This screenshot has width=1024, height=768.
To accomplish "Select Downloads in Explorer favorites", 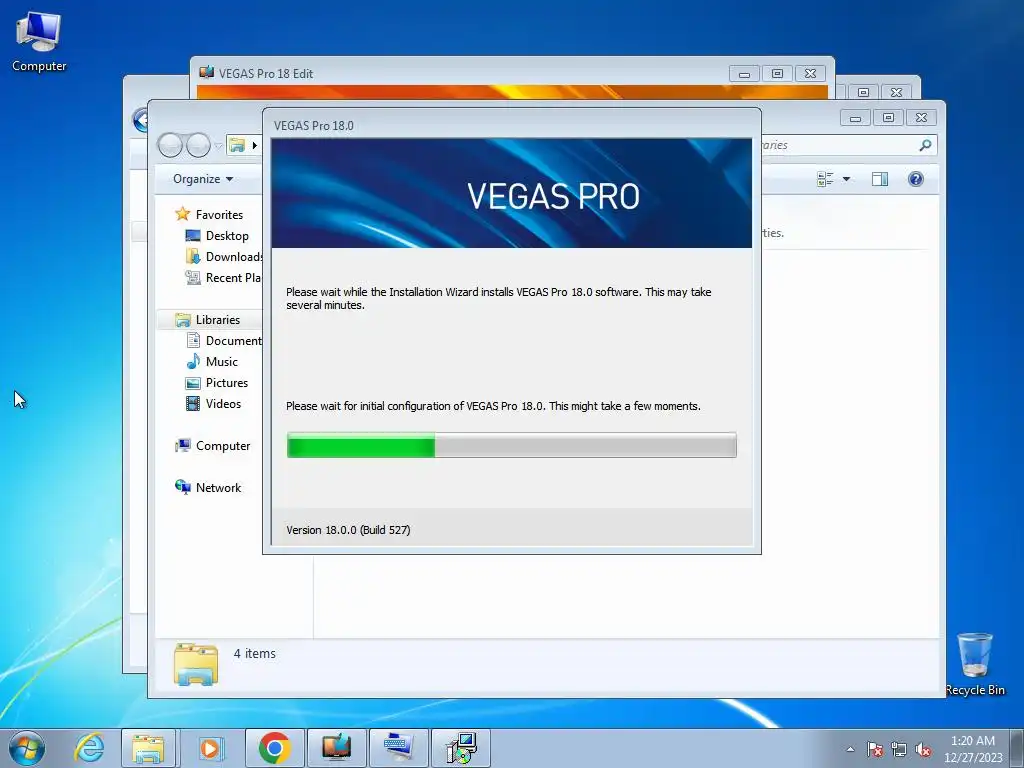I will pyautogui.click(x=223, y=256).
